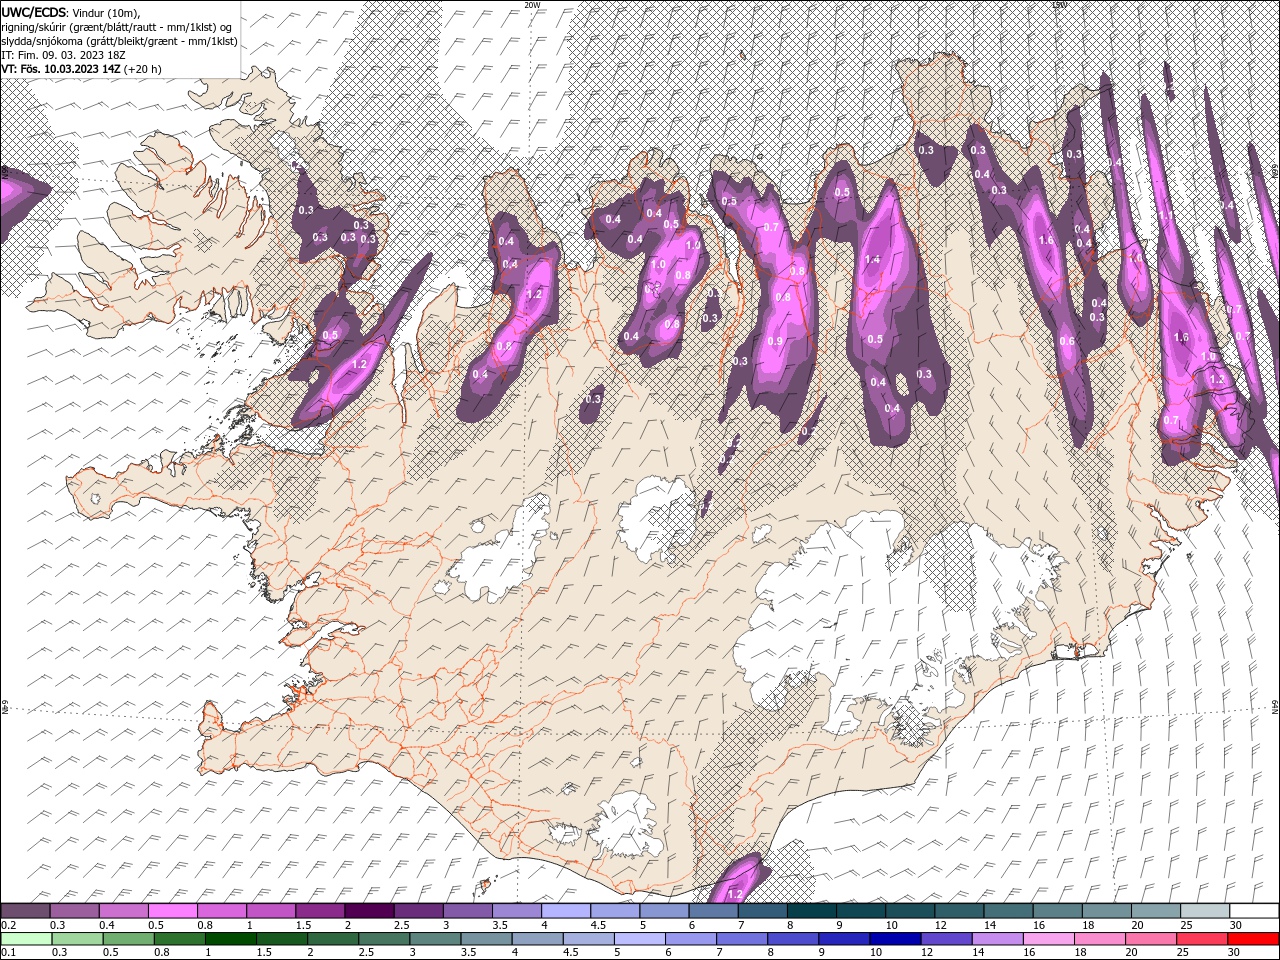Pick the pink 16–18 rain scale swatch
Image resolution: width=1280 pixels, height=960 pixels.
(1049, 939)
